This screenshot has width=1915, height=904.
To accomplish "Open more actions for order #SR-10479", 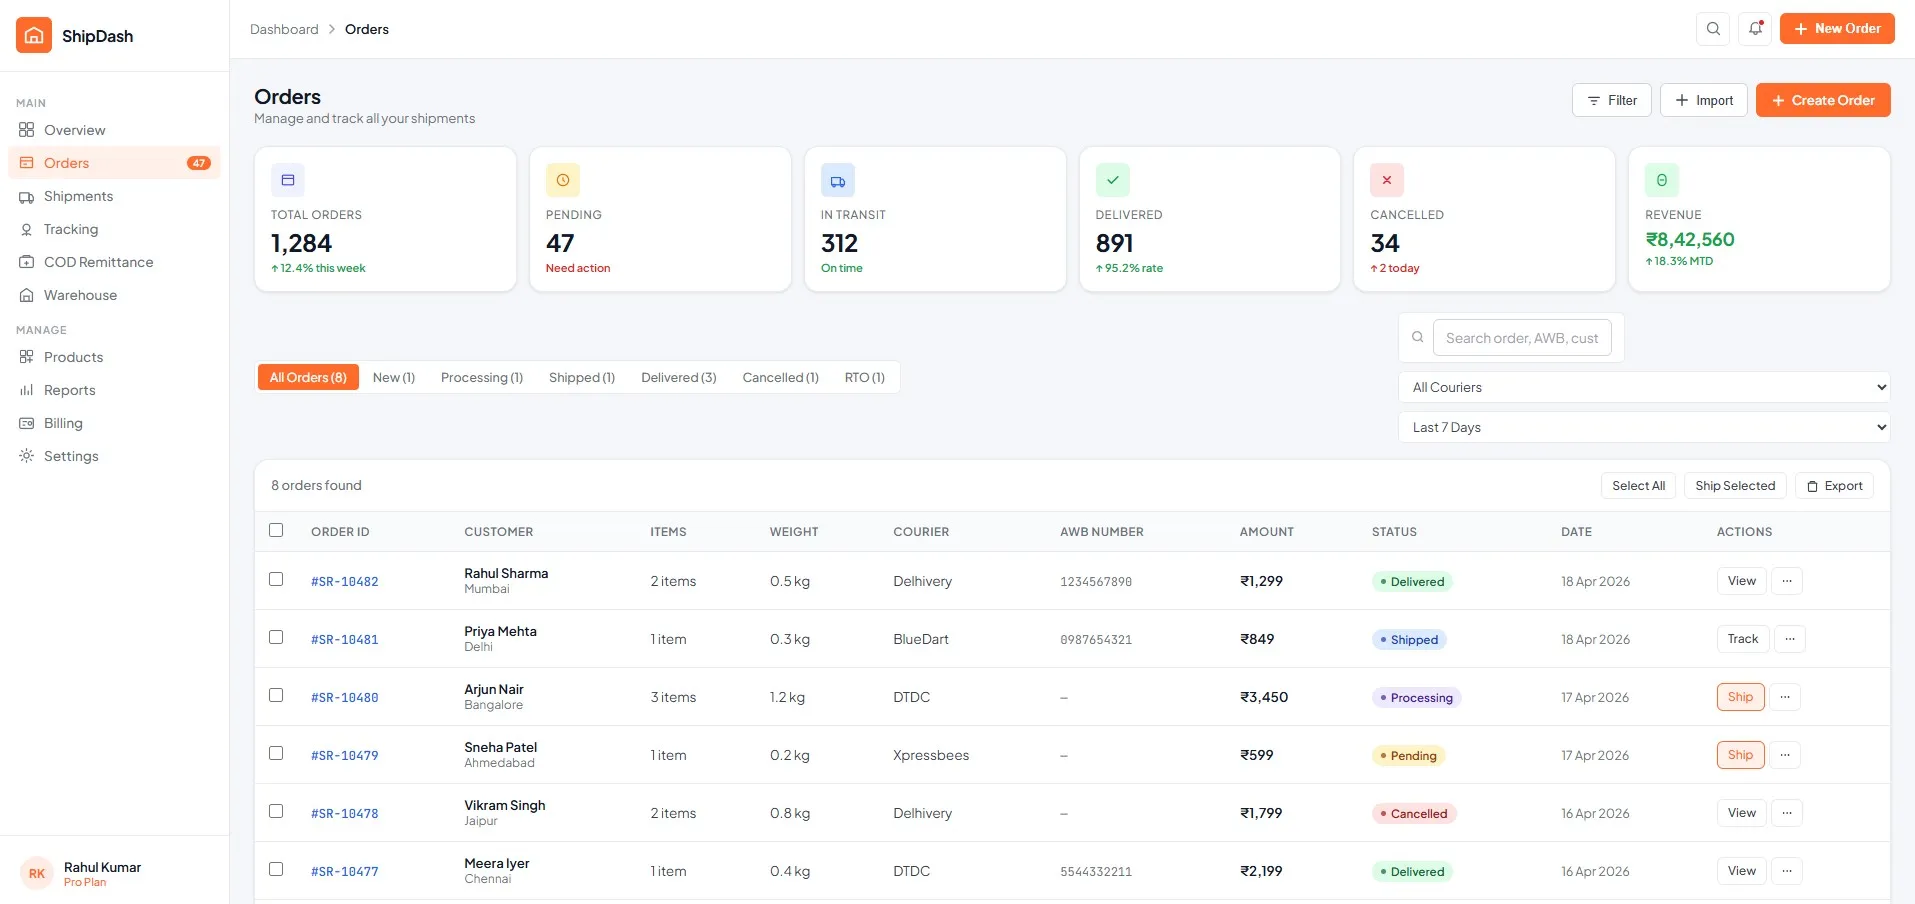I will [x=1785, y=755].
